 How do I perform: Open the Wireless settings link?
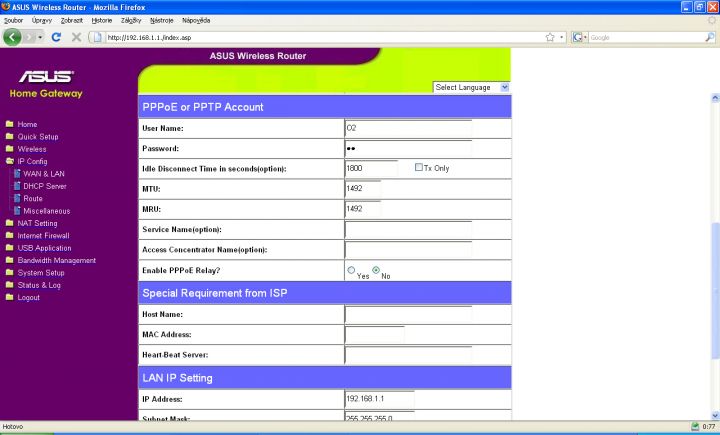point(32,149)
